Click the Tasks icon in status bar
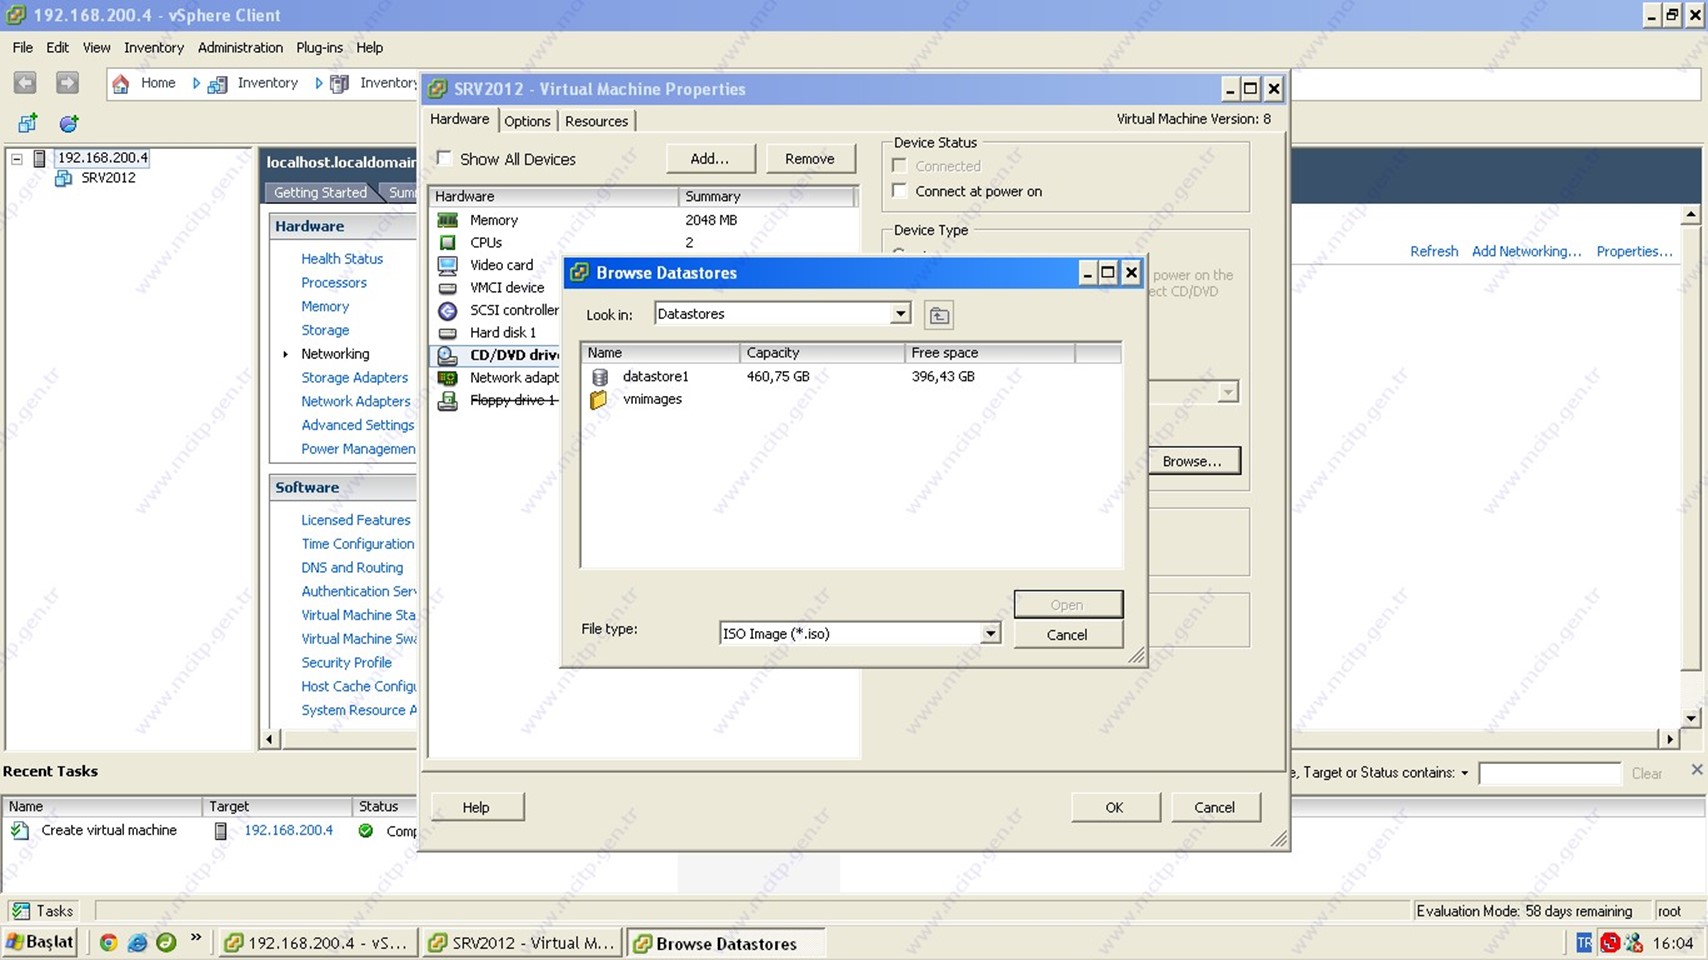This screenshot has width=1708, height=960. click(x=21, y=911)
